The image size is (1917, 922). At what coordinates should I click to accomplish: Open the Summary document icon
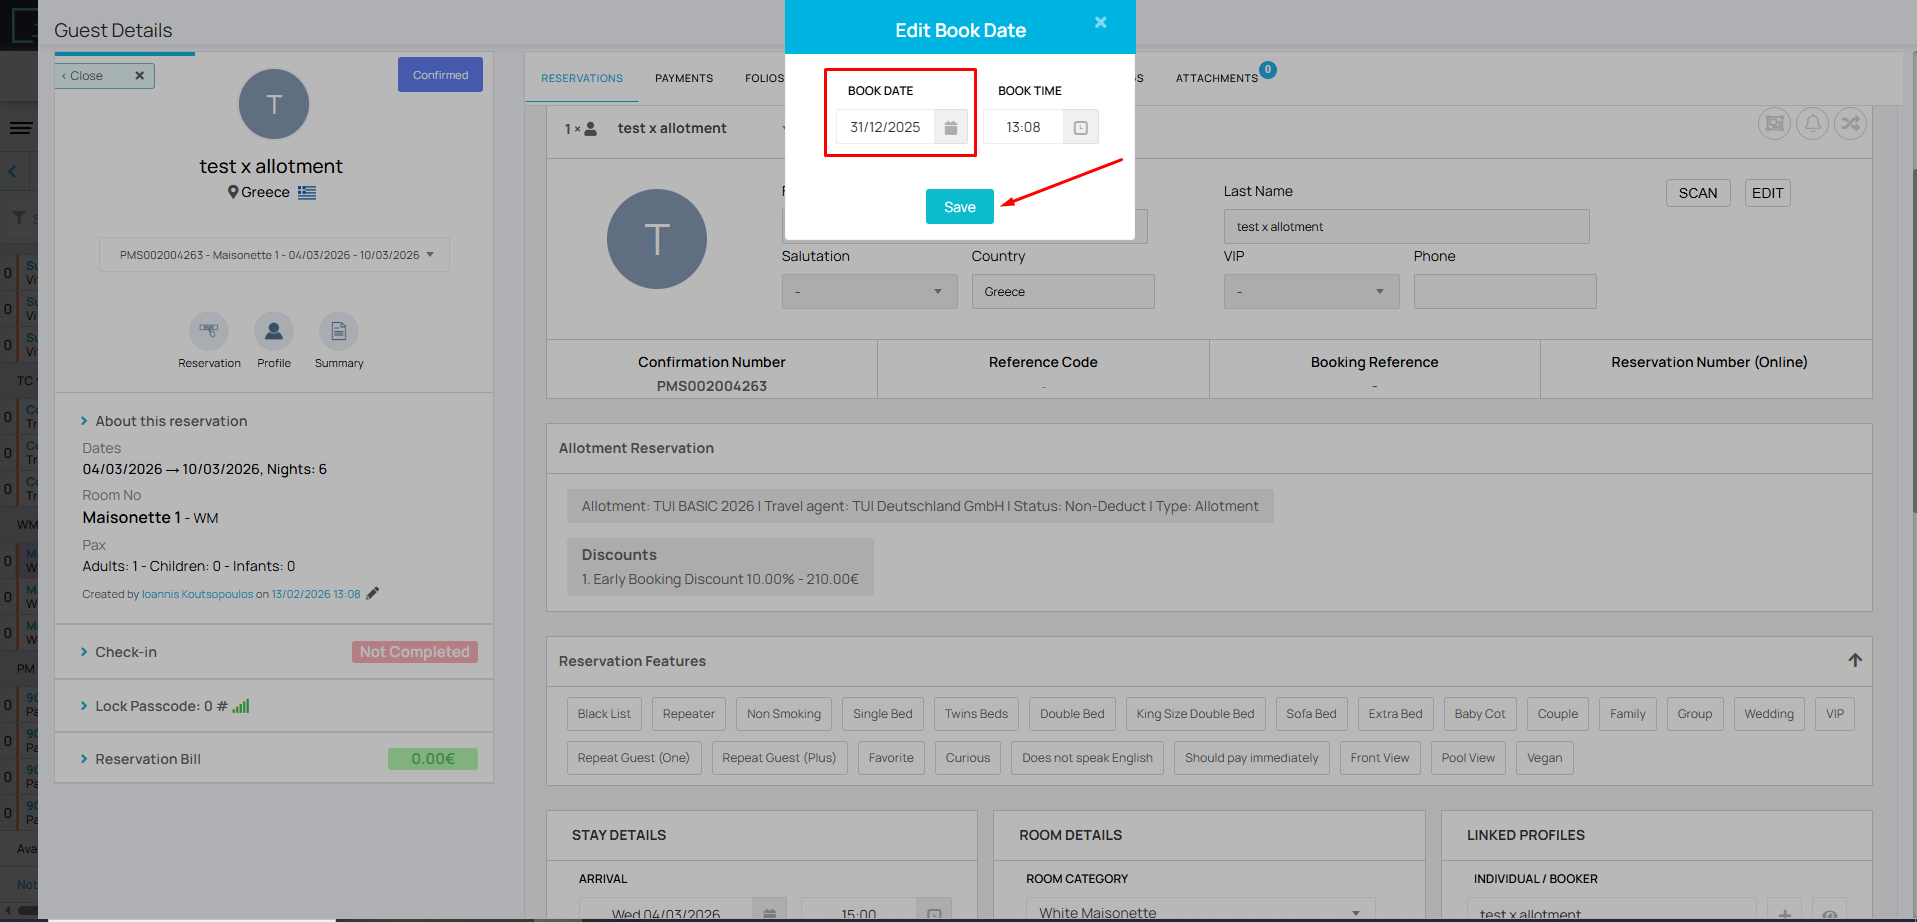coord(338,331)
